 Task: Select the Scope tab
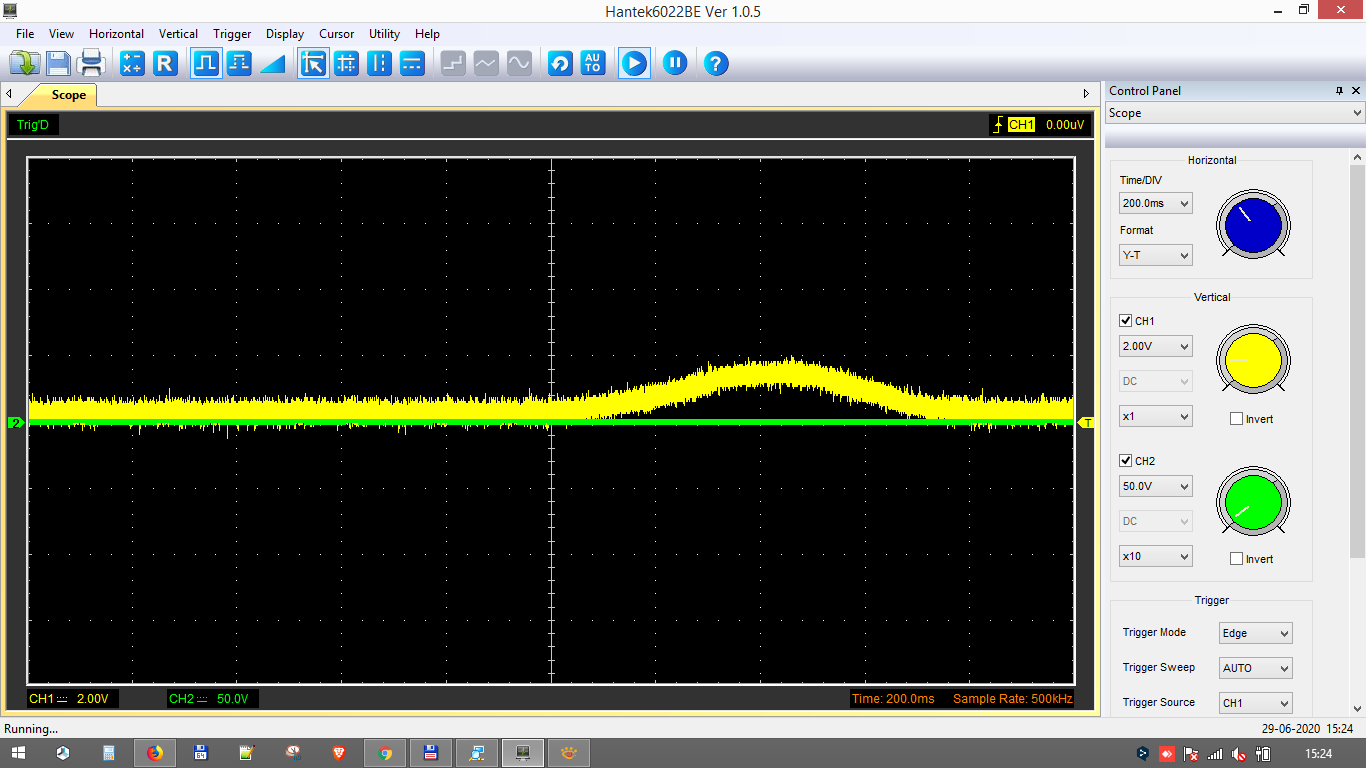pyautogui.click(x=66, y=95)
